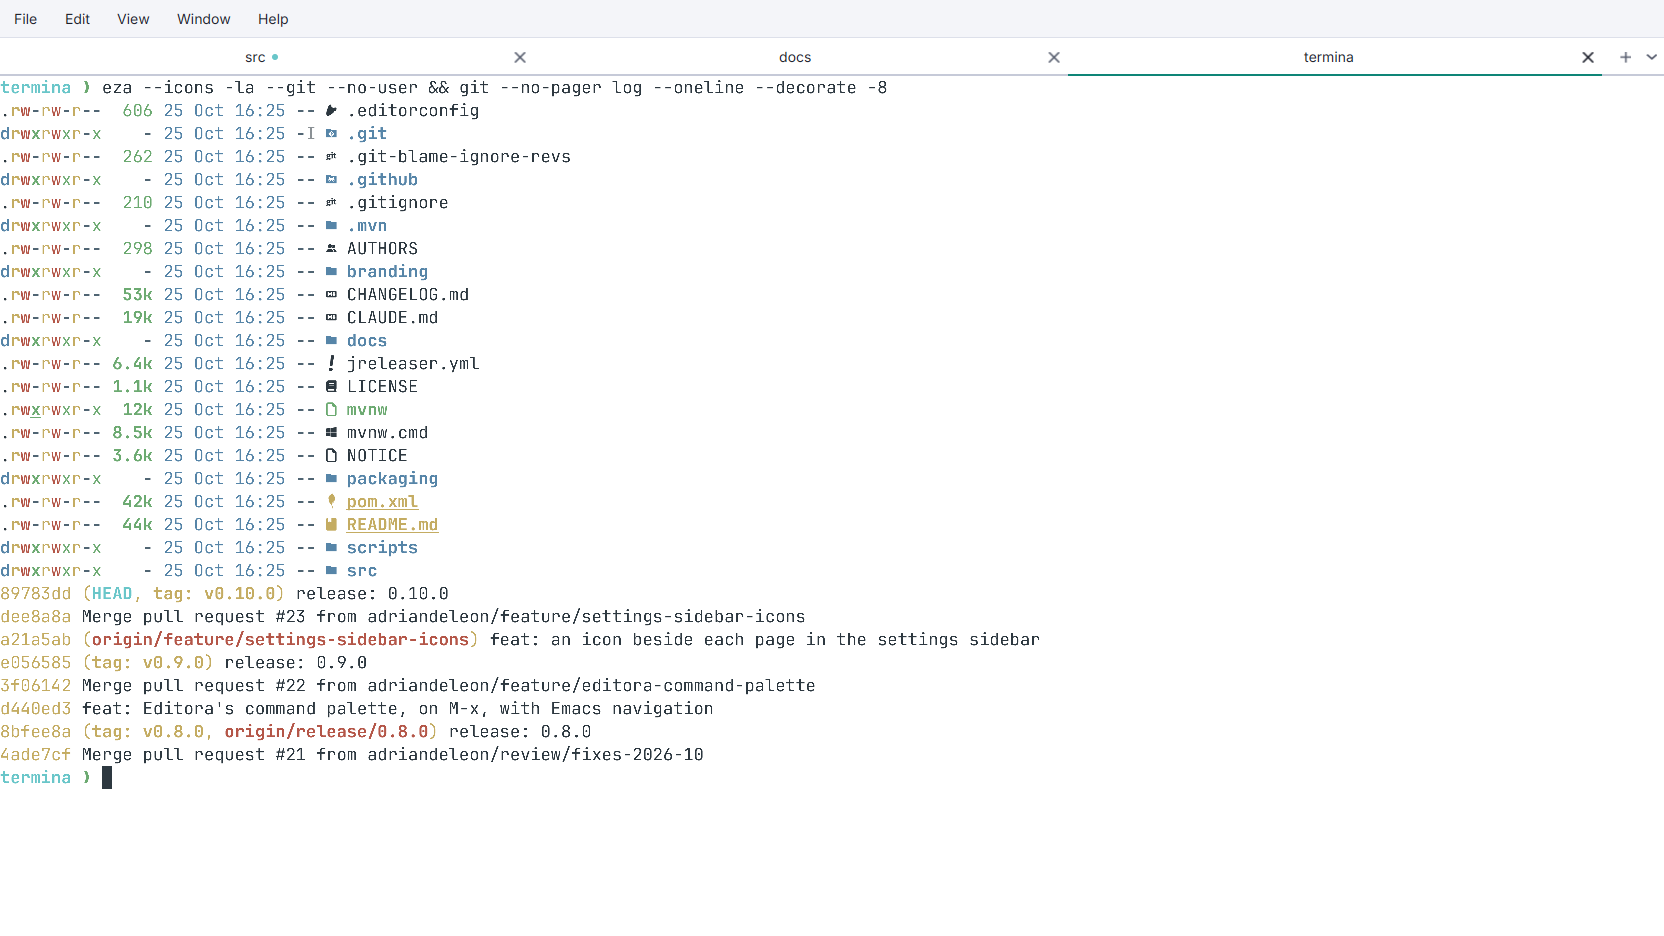Image resolution: width=1664 pixels, height=936 pixels.
Task: Click the scripts folder icon
Action: 331,548
